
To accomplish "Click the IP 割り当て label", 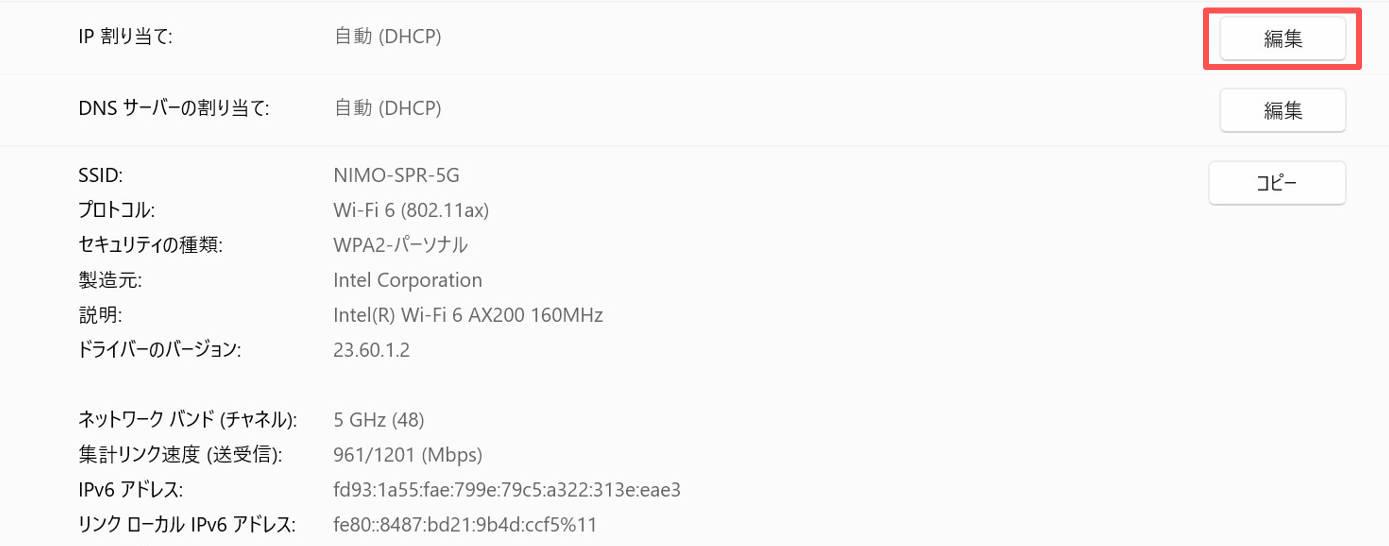I will [125, 37].
